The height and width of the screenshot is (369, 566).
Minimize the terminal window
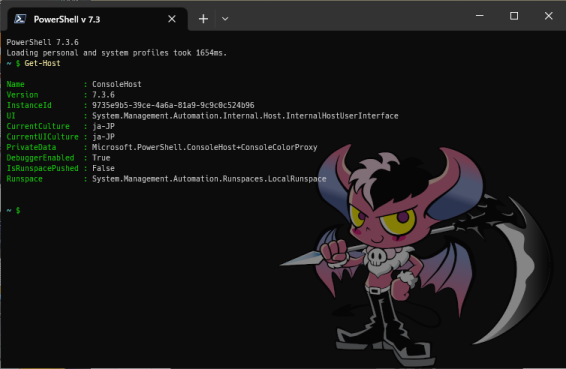click(479, 16)
